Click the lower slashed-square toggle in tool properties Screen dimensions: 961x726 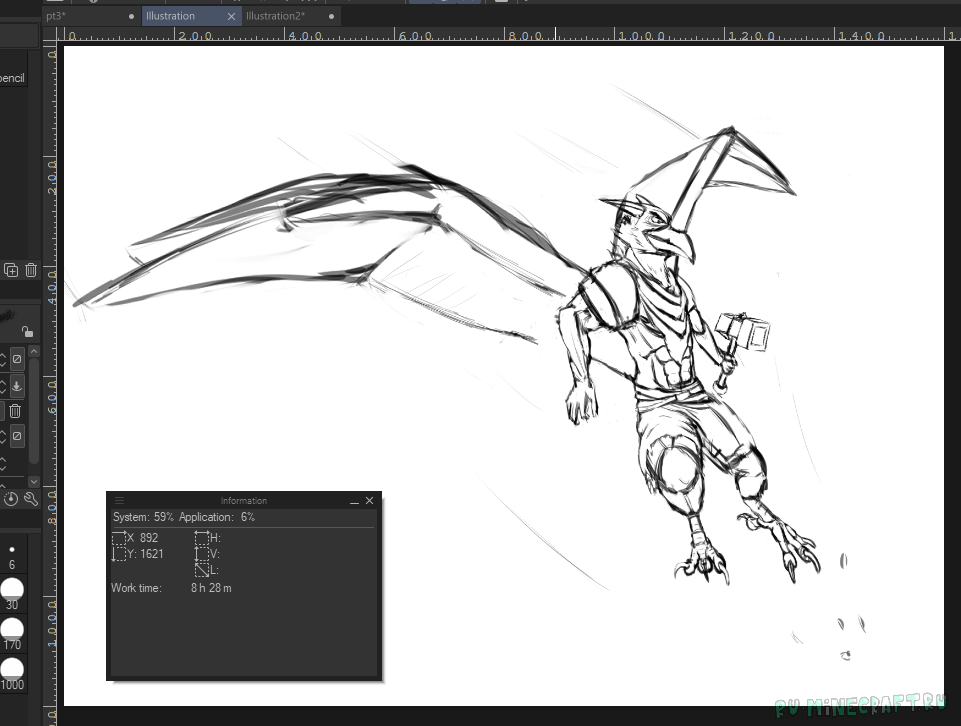(17, 437)
